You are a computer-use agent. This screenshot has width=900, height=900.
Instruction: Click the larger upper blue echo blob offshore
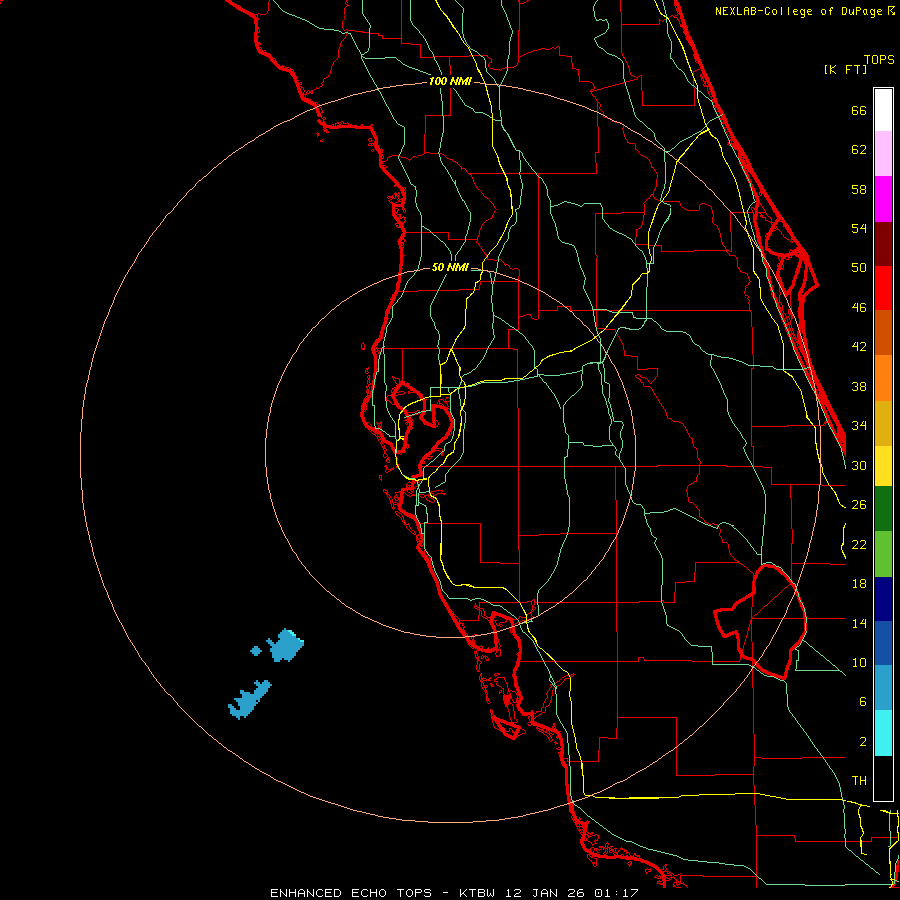[x=285, y=646]
